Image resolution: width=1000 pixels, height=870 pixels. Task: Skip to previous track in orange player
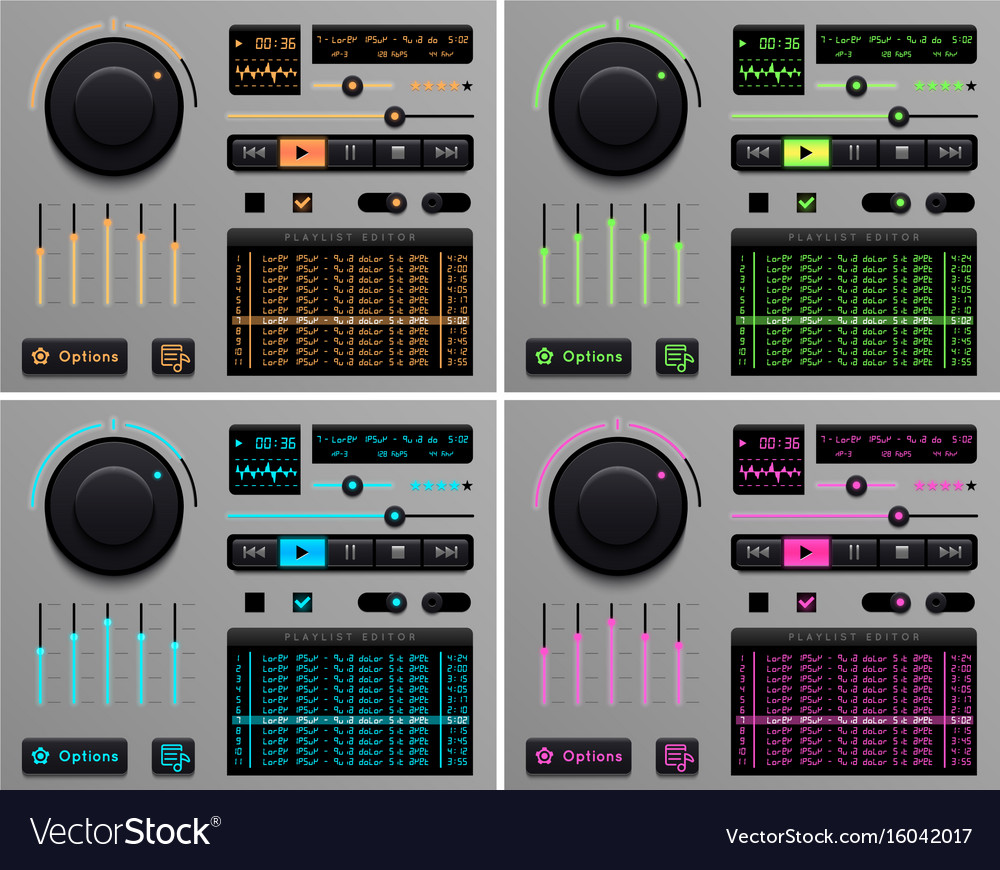click(x=255, y=153)
